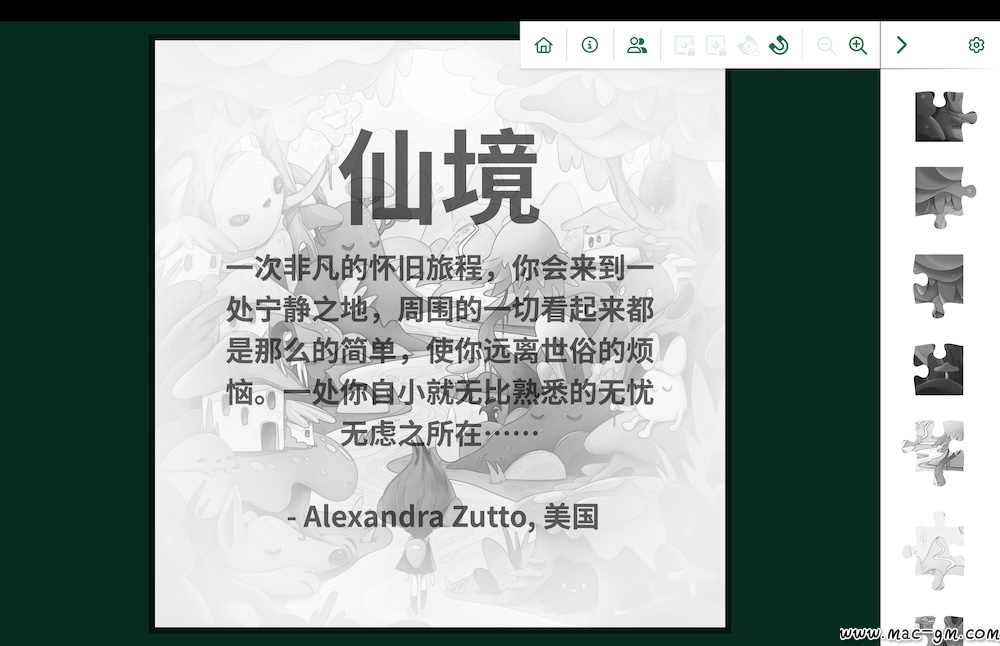Click the line 无虑之所在……
This screenshot has height=646, width=1000.
[x=440, y=434]
